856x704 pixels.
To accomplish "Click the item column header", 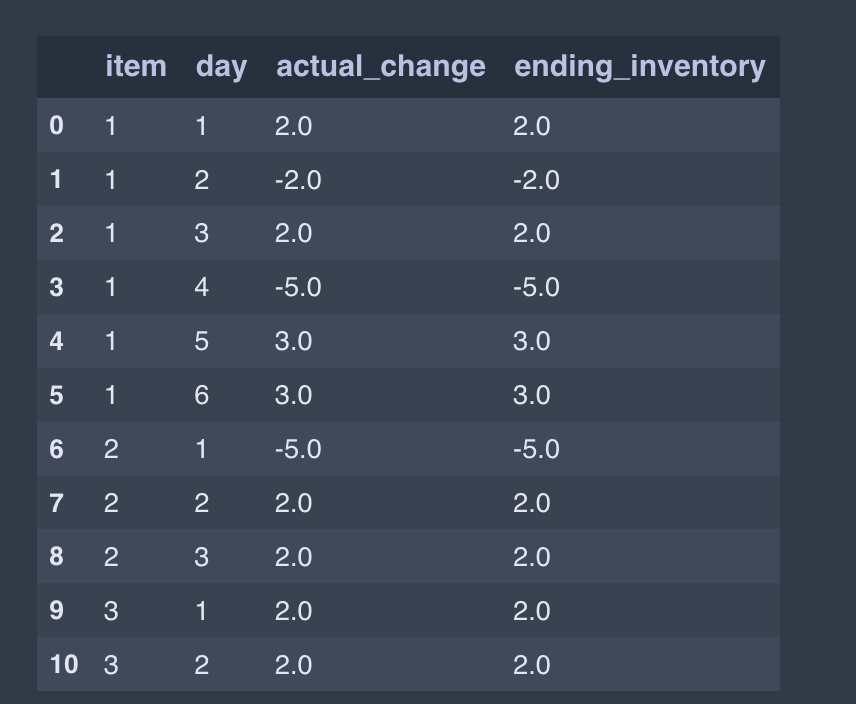I will click(136, 67).
